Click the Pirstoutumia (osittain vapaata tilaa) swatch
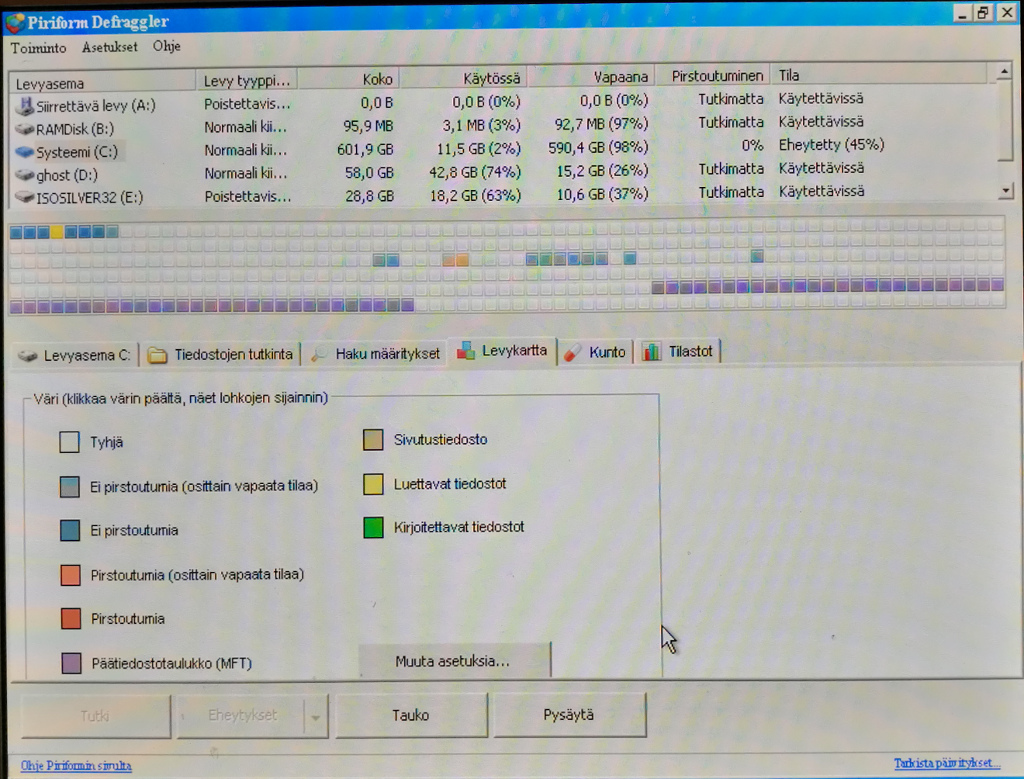 tap(70, 575)
